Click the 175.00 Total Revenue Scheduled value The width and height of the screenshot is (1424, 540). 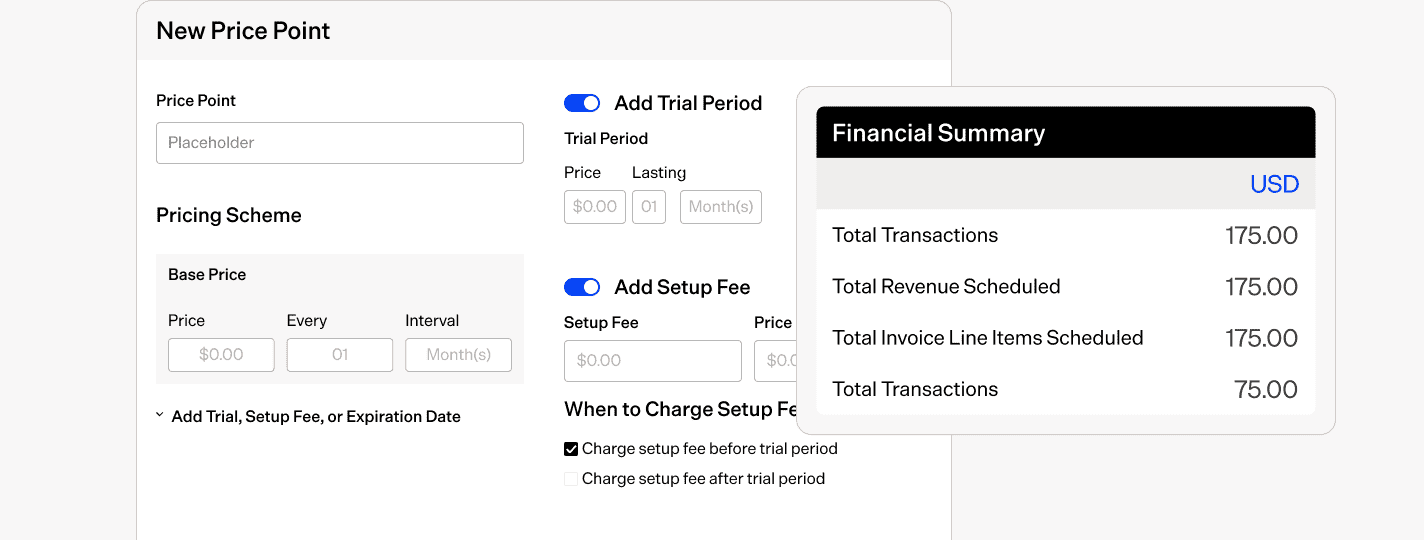[x=1262, y=287]
